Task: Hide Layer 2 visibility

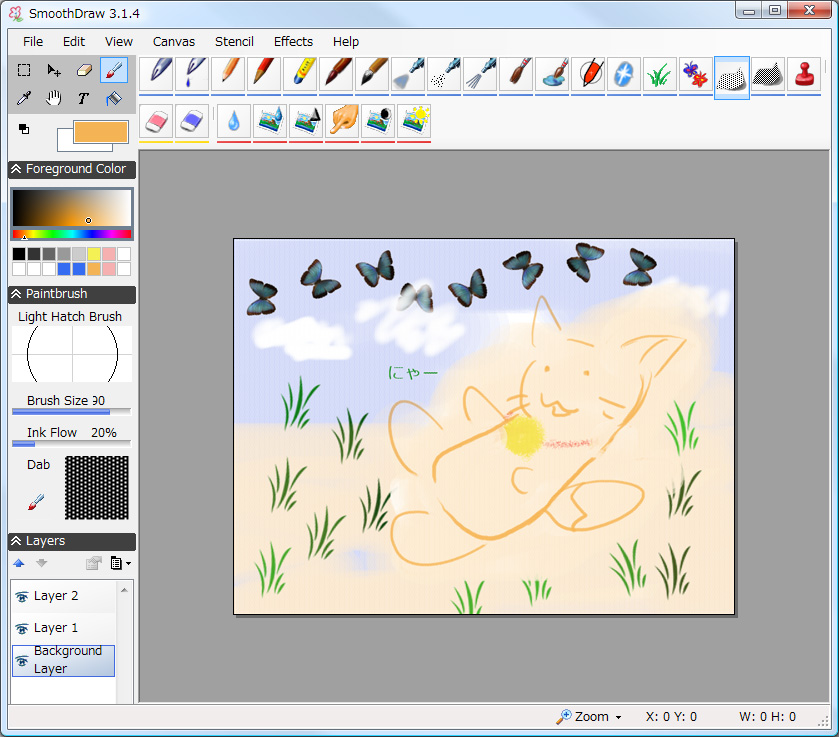Action: 20,595
